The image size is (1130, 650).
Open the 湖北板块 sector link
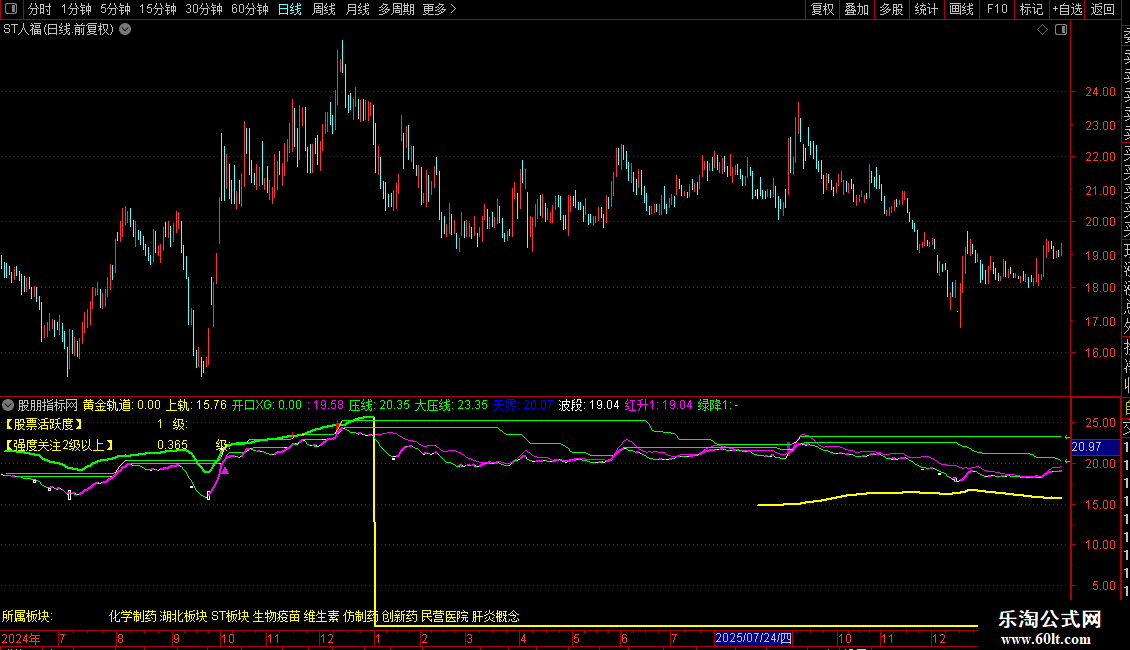click(x=183, y=617)
